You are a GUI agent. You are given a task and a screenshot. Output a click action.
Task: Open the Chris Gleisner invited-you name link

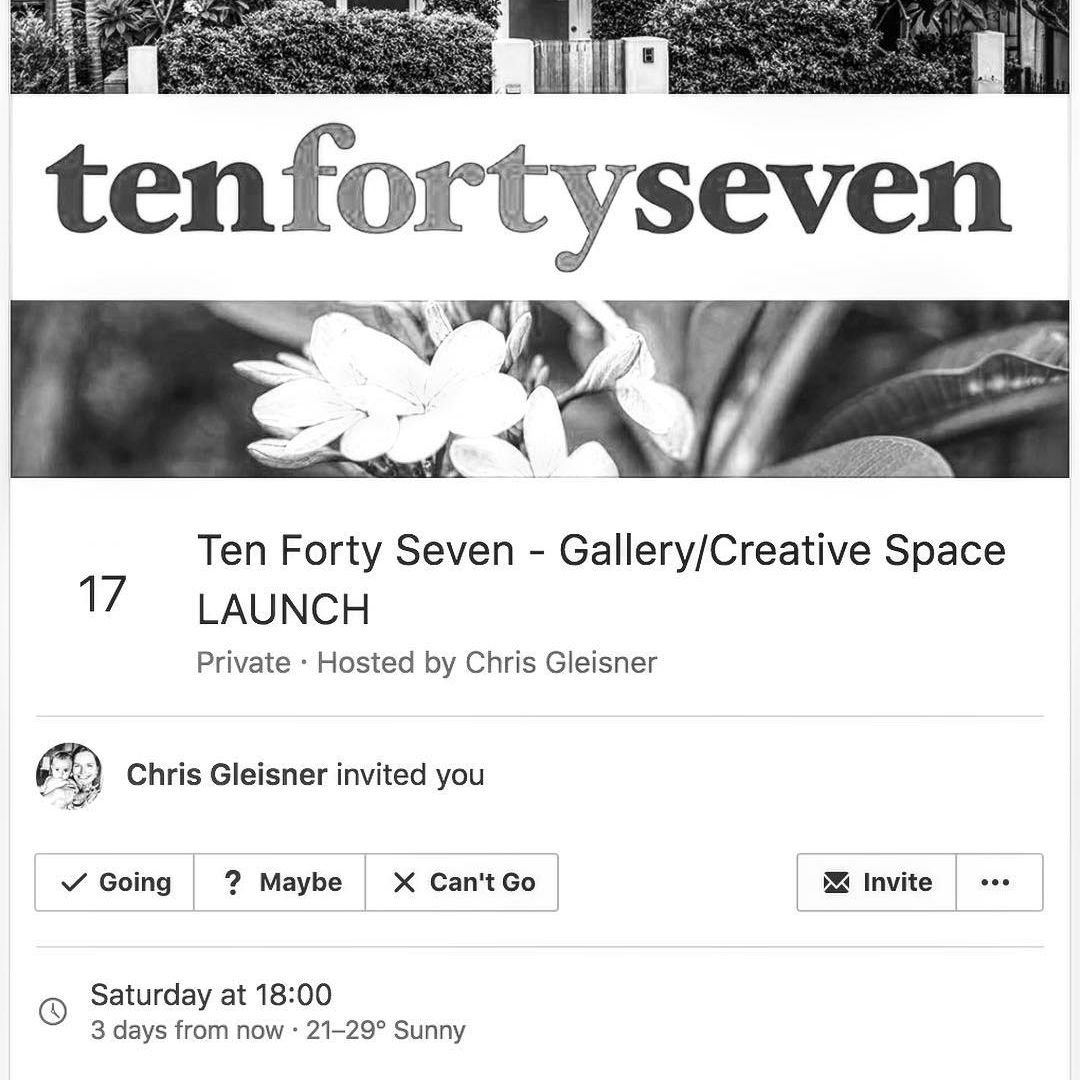pyautogui.click(x=227, y=775)
